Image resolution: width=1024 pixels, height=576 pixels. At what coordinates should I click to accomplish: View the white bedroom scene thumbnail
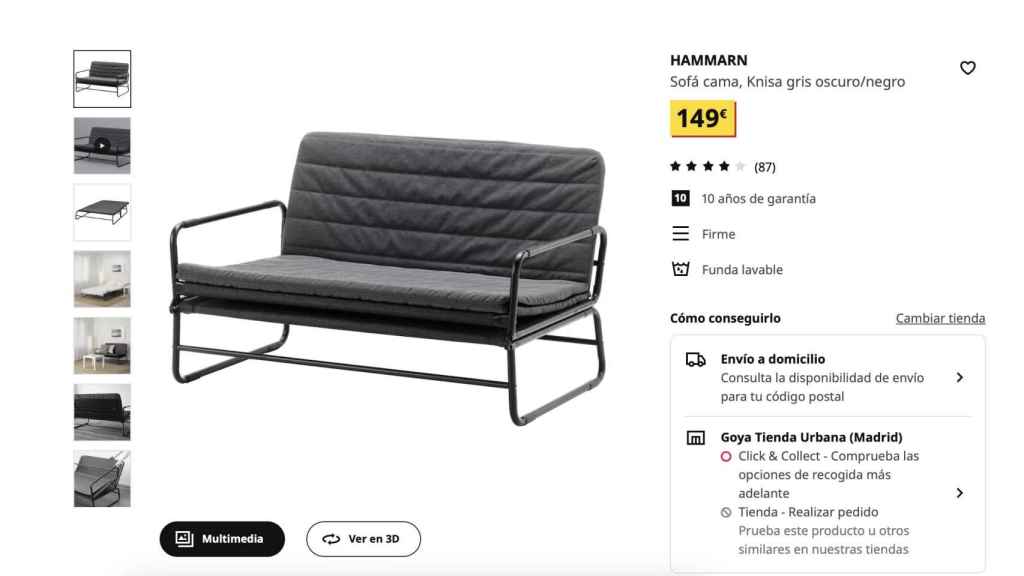[102, 279]
